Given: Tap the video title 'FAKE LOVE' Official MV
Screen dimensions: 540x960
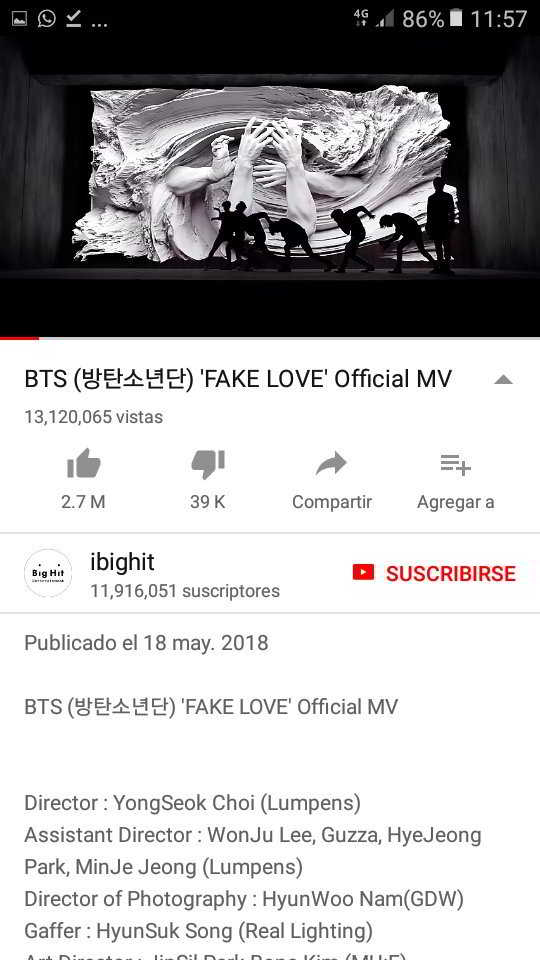Looking at the screenshot, I should coord(238,379).
